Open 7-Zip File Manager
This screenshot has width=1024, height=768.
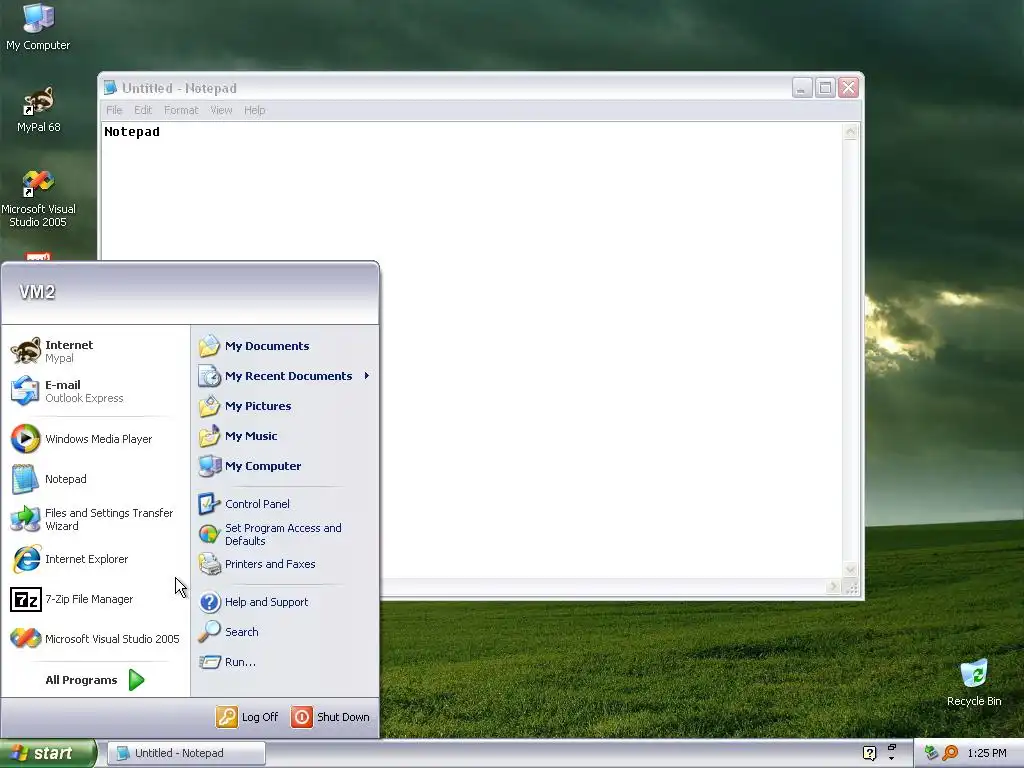pyautogui.click(x=95, y=599)
